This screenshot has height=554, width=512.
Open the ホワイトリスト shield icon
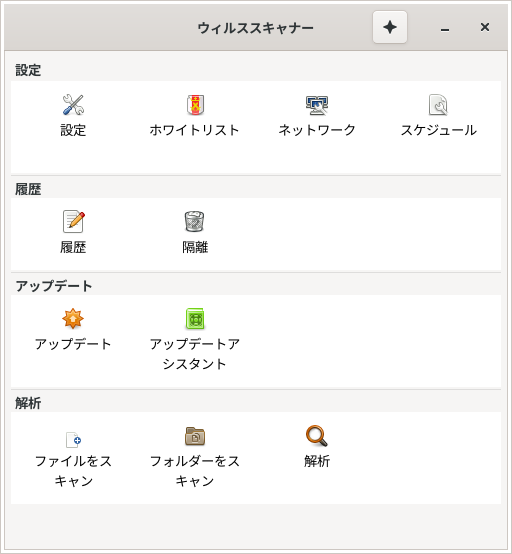tap(195, 105)
